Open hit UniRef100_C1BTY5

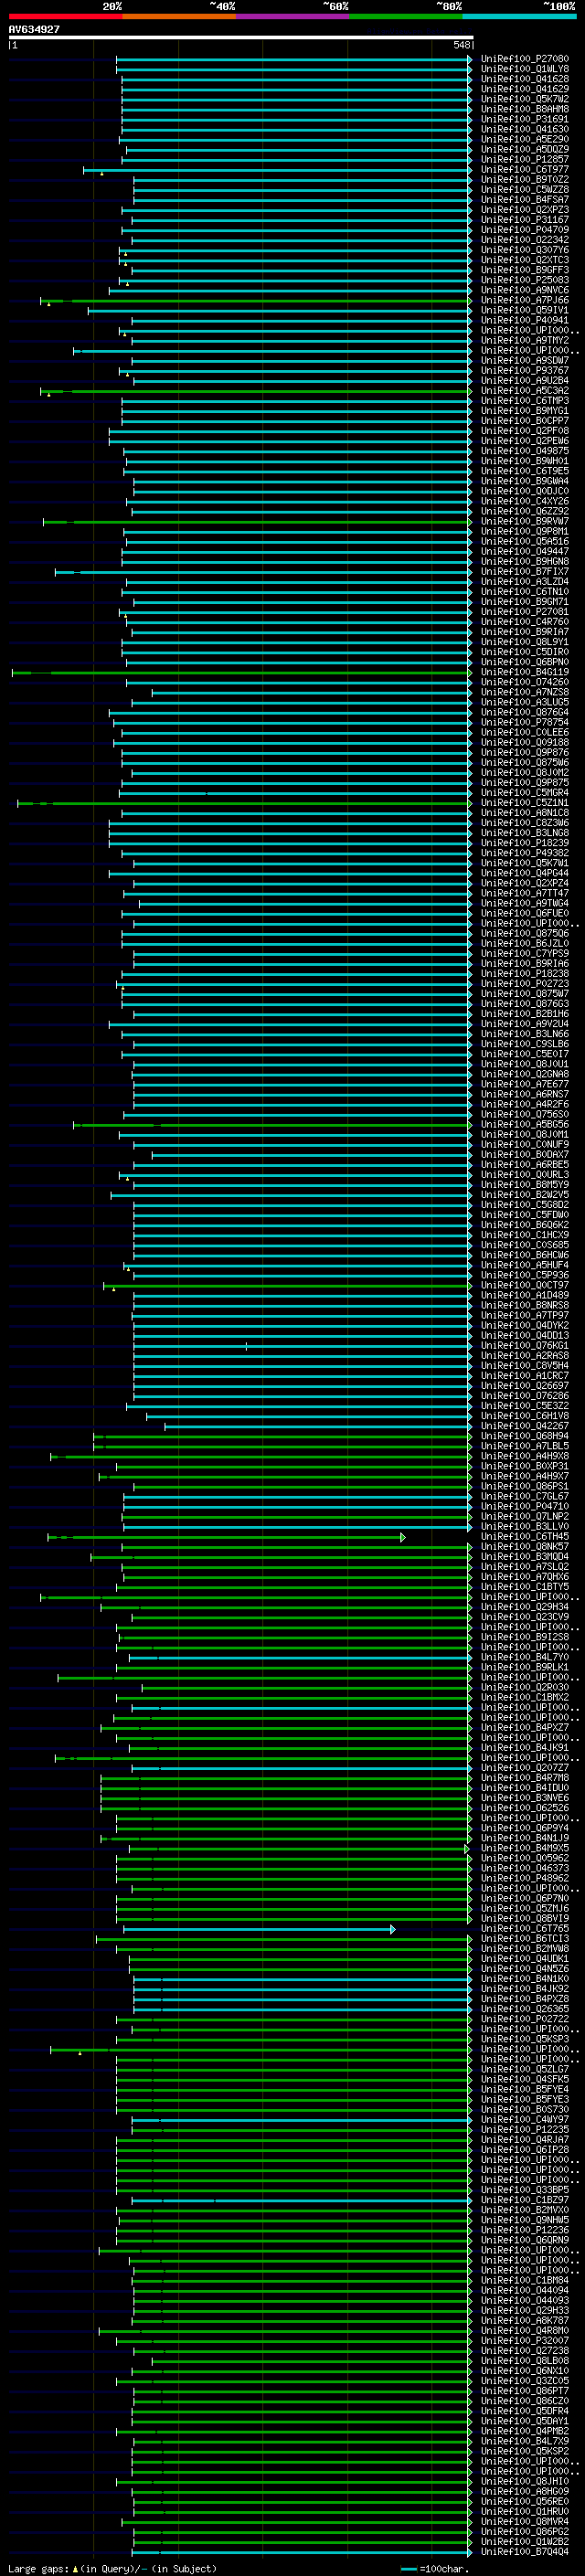[x=525, y=1587]
